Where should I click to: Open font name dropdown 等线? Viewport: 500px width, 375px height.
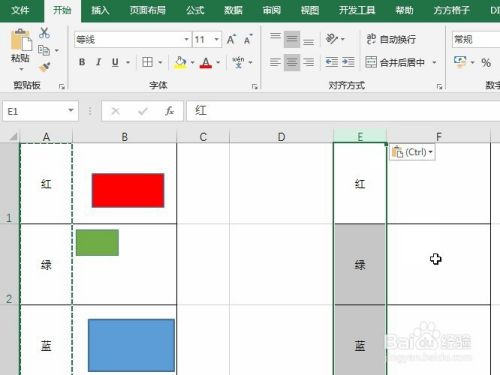coord(186,40)
